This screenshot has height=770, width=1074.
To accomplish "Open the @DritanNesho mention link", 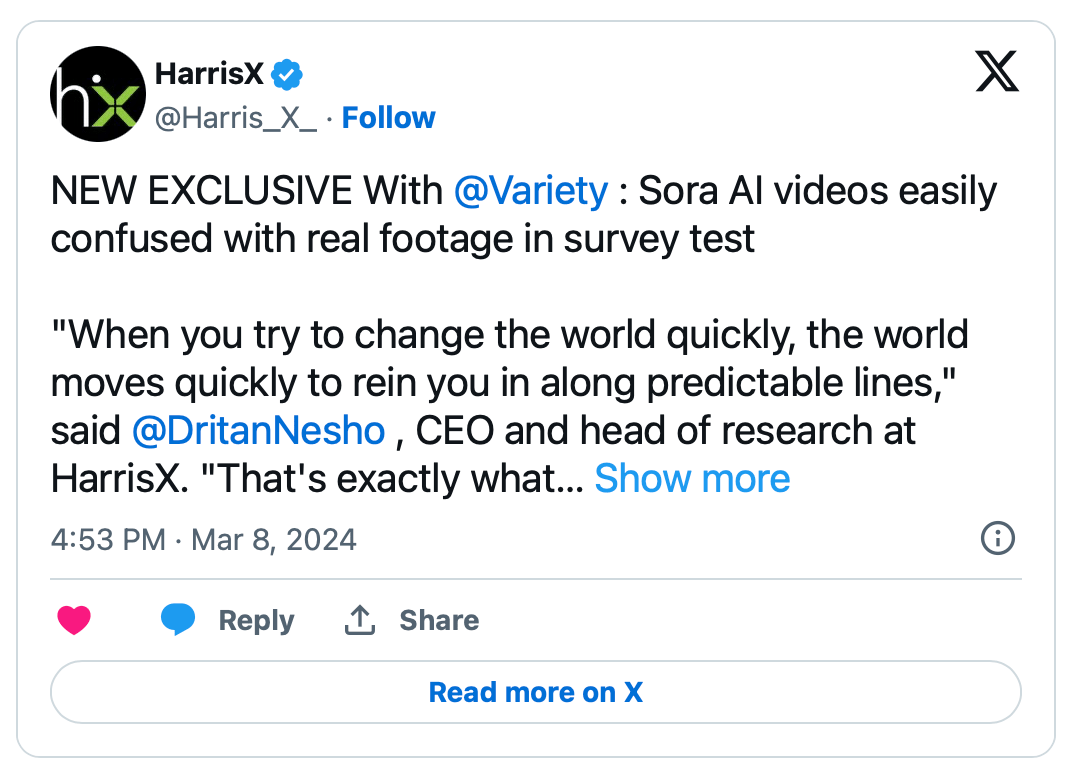I will pos(258,431).
